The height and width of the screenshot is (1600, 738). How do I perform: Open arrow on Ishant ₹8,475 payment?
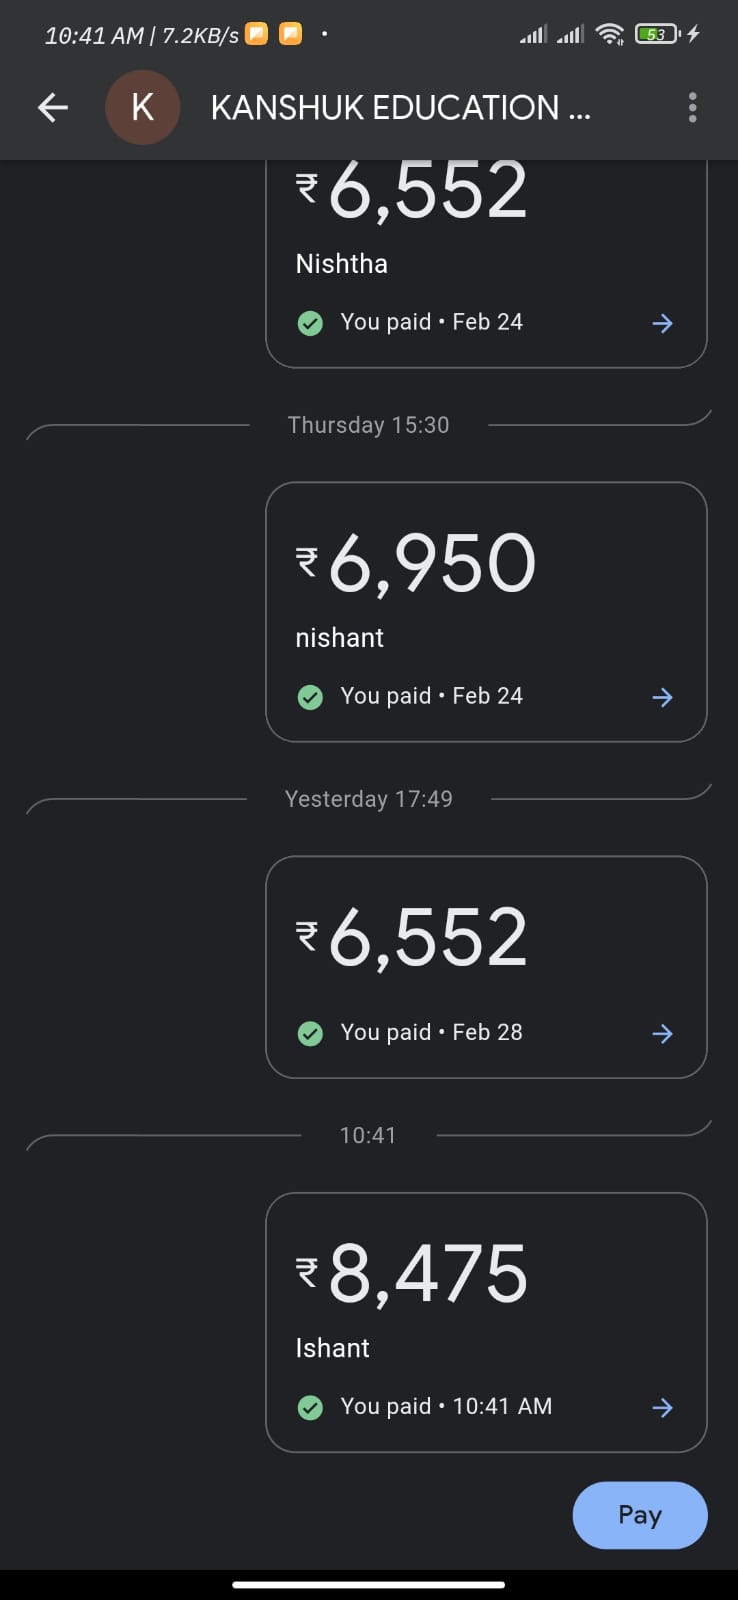point(662,1407)
